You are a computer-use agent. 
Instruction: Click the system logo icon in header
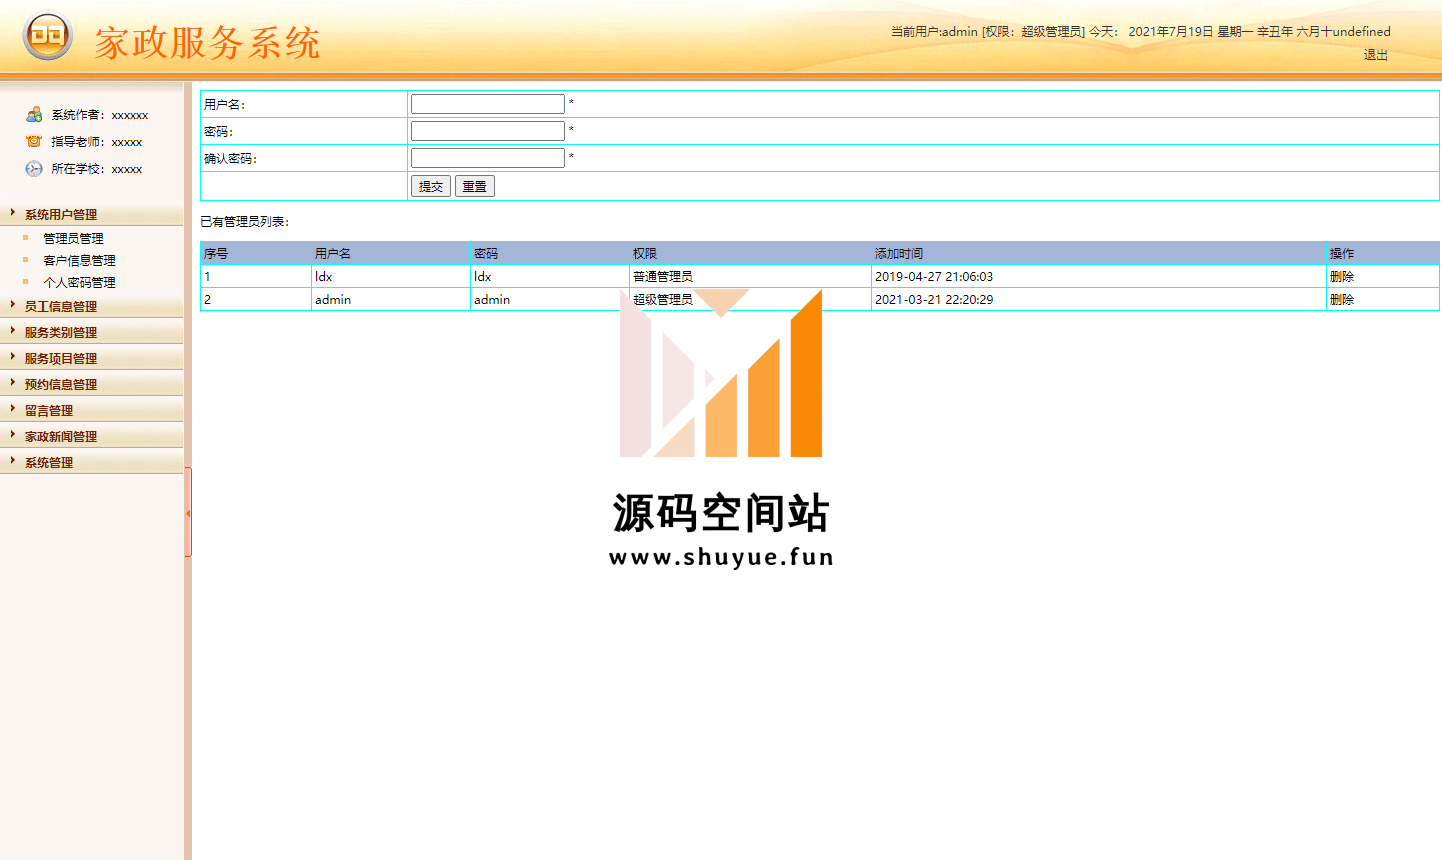tap(47, 37)
